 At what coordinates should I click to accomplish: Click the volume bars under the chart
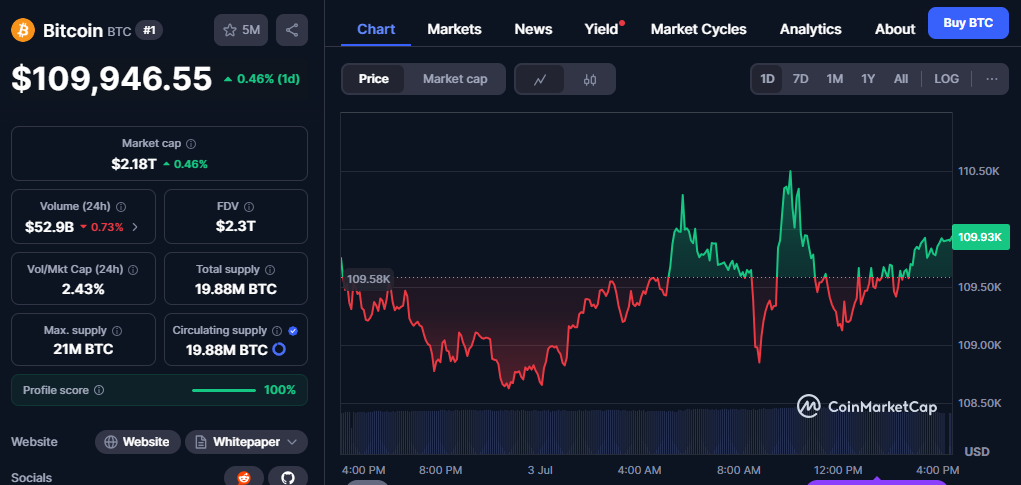[x=645, y=432]
